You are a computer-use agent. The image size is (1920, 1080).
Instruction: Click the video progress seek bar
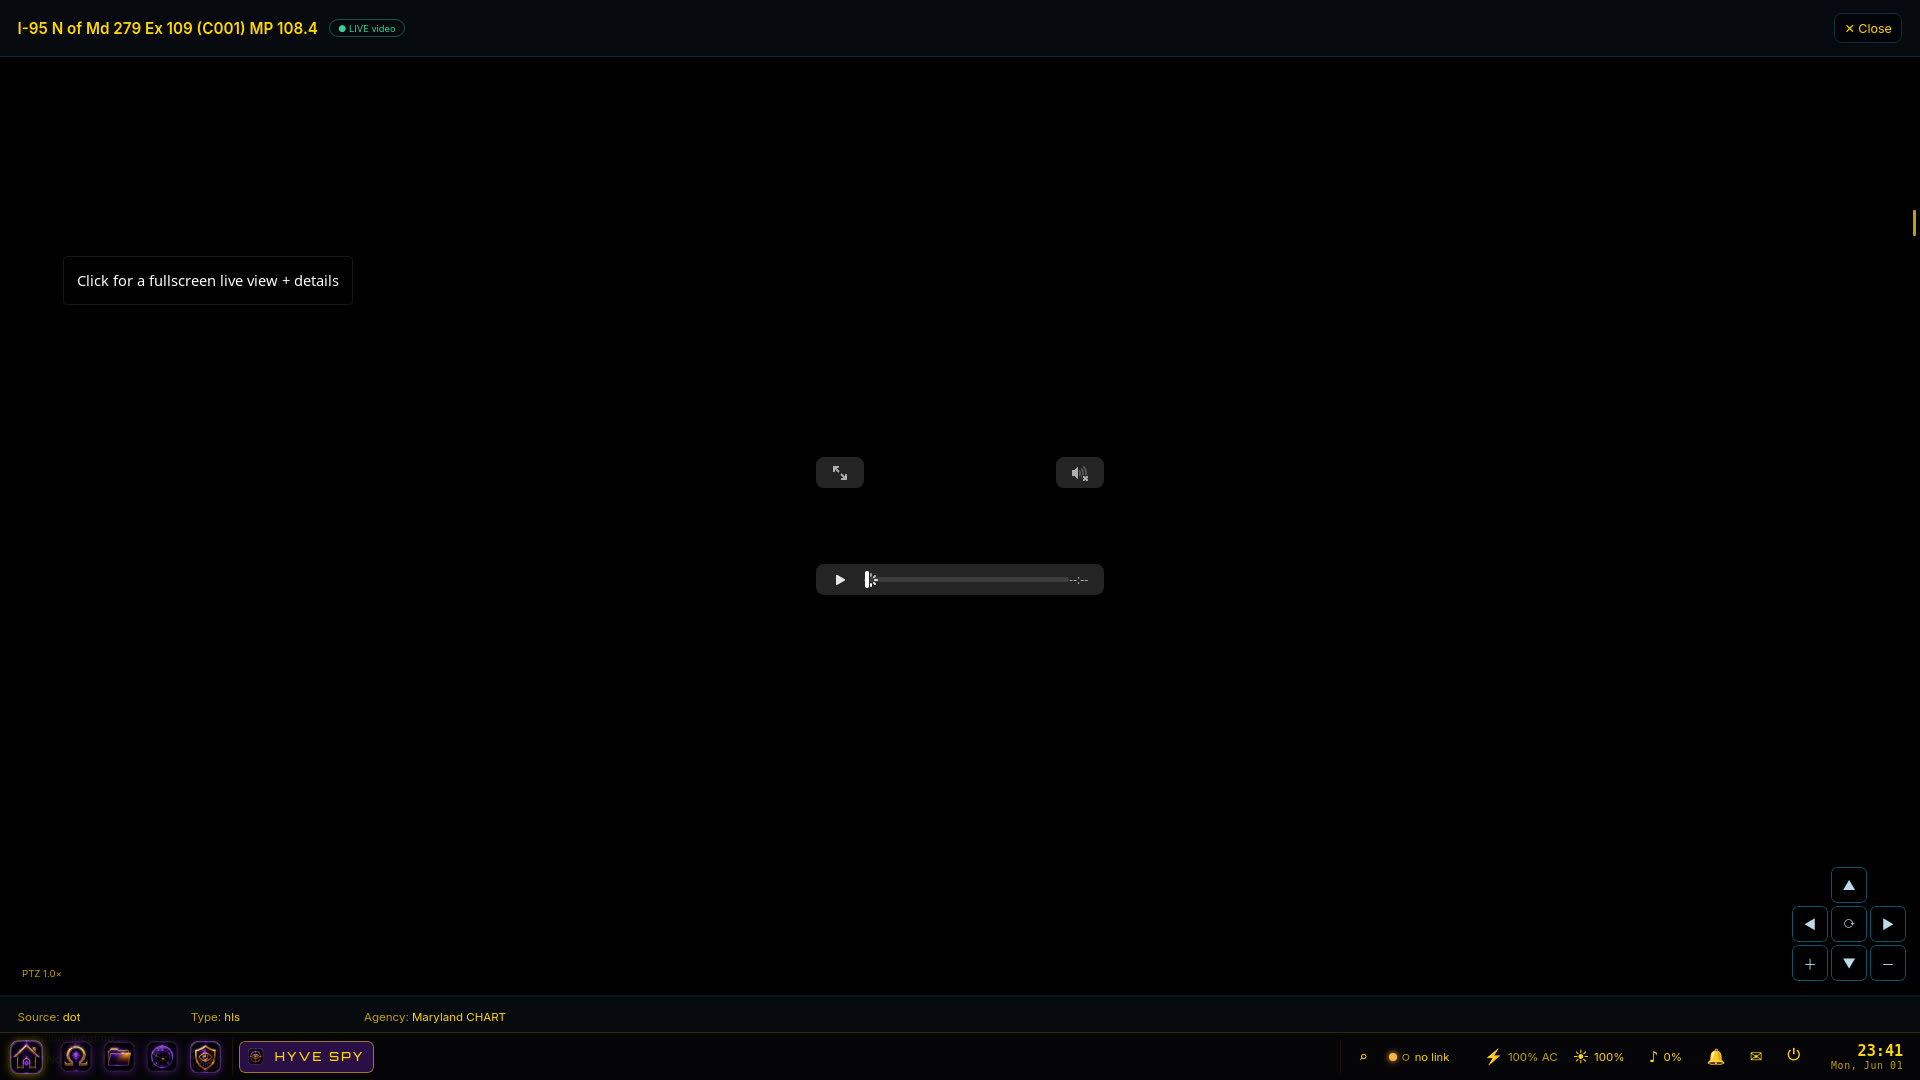[968, 580]
